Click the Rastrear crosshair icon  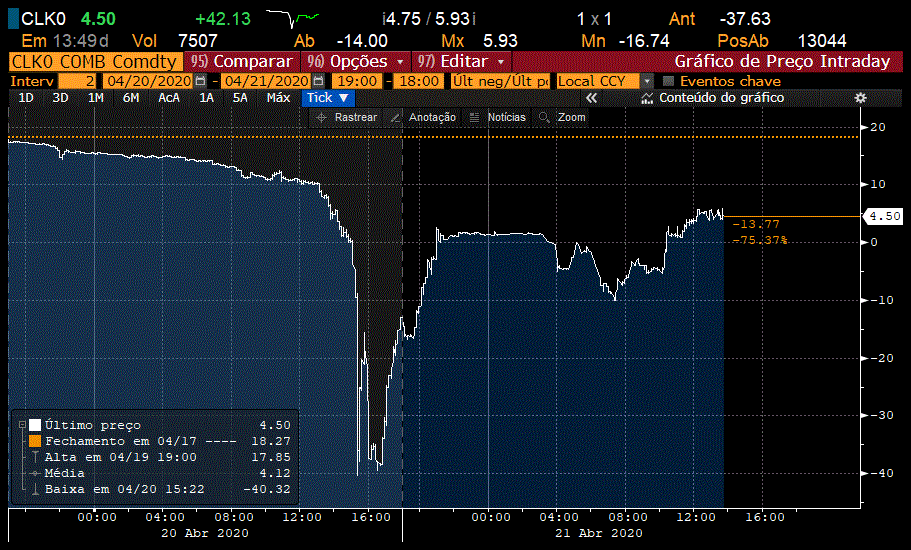click(321, 118)
